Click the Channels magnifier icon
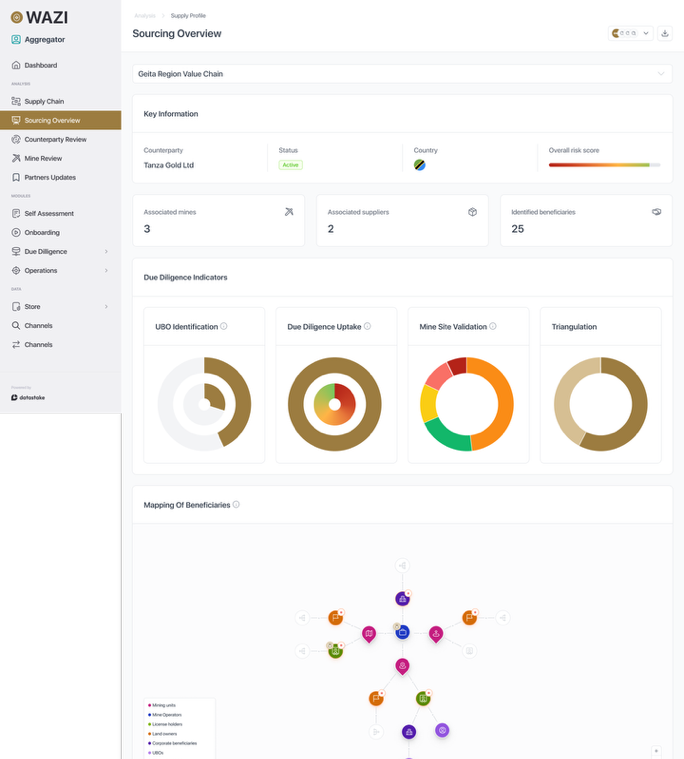This screenshot has height=759, width=684. click(16, 325)
